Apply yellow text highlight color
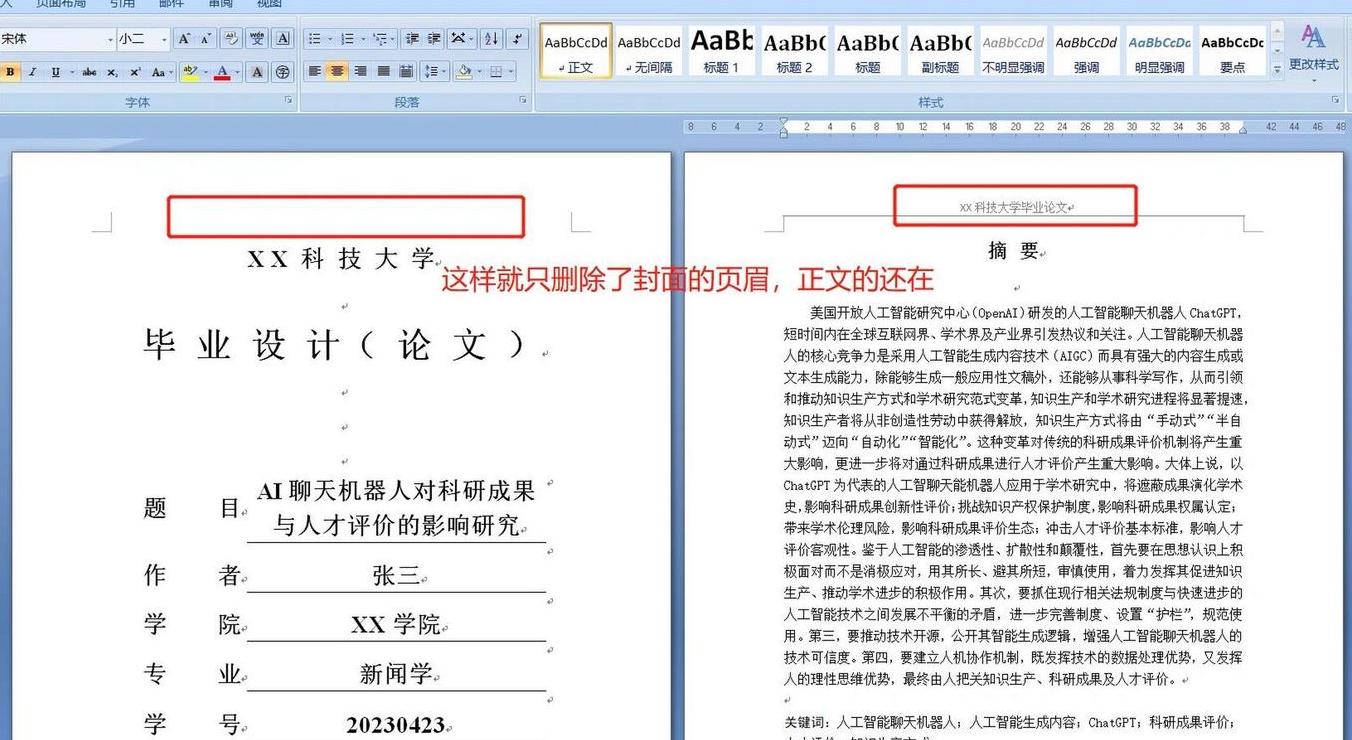The height and width of the screenshot is (740, 1352). (x=190, y=72)
